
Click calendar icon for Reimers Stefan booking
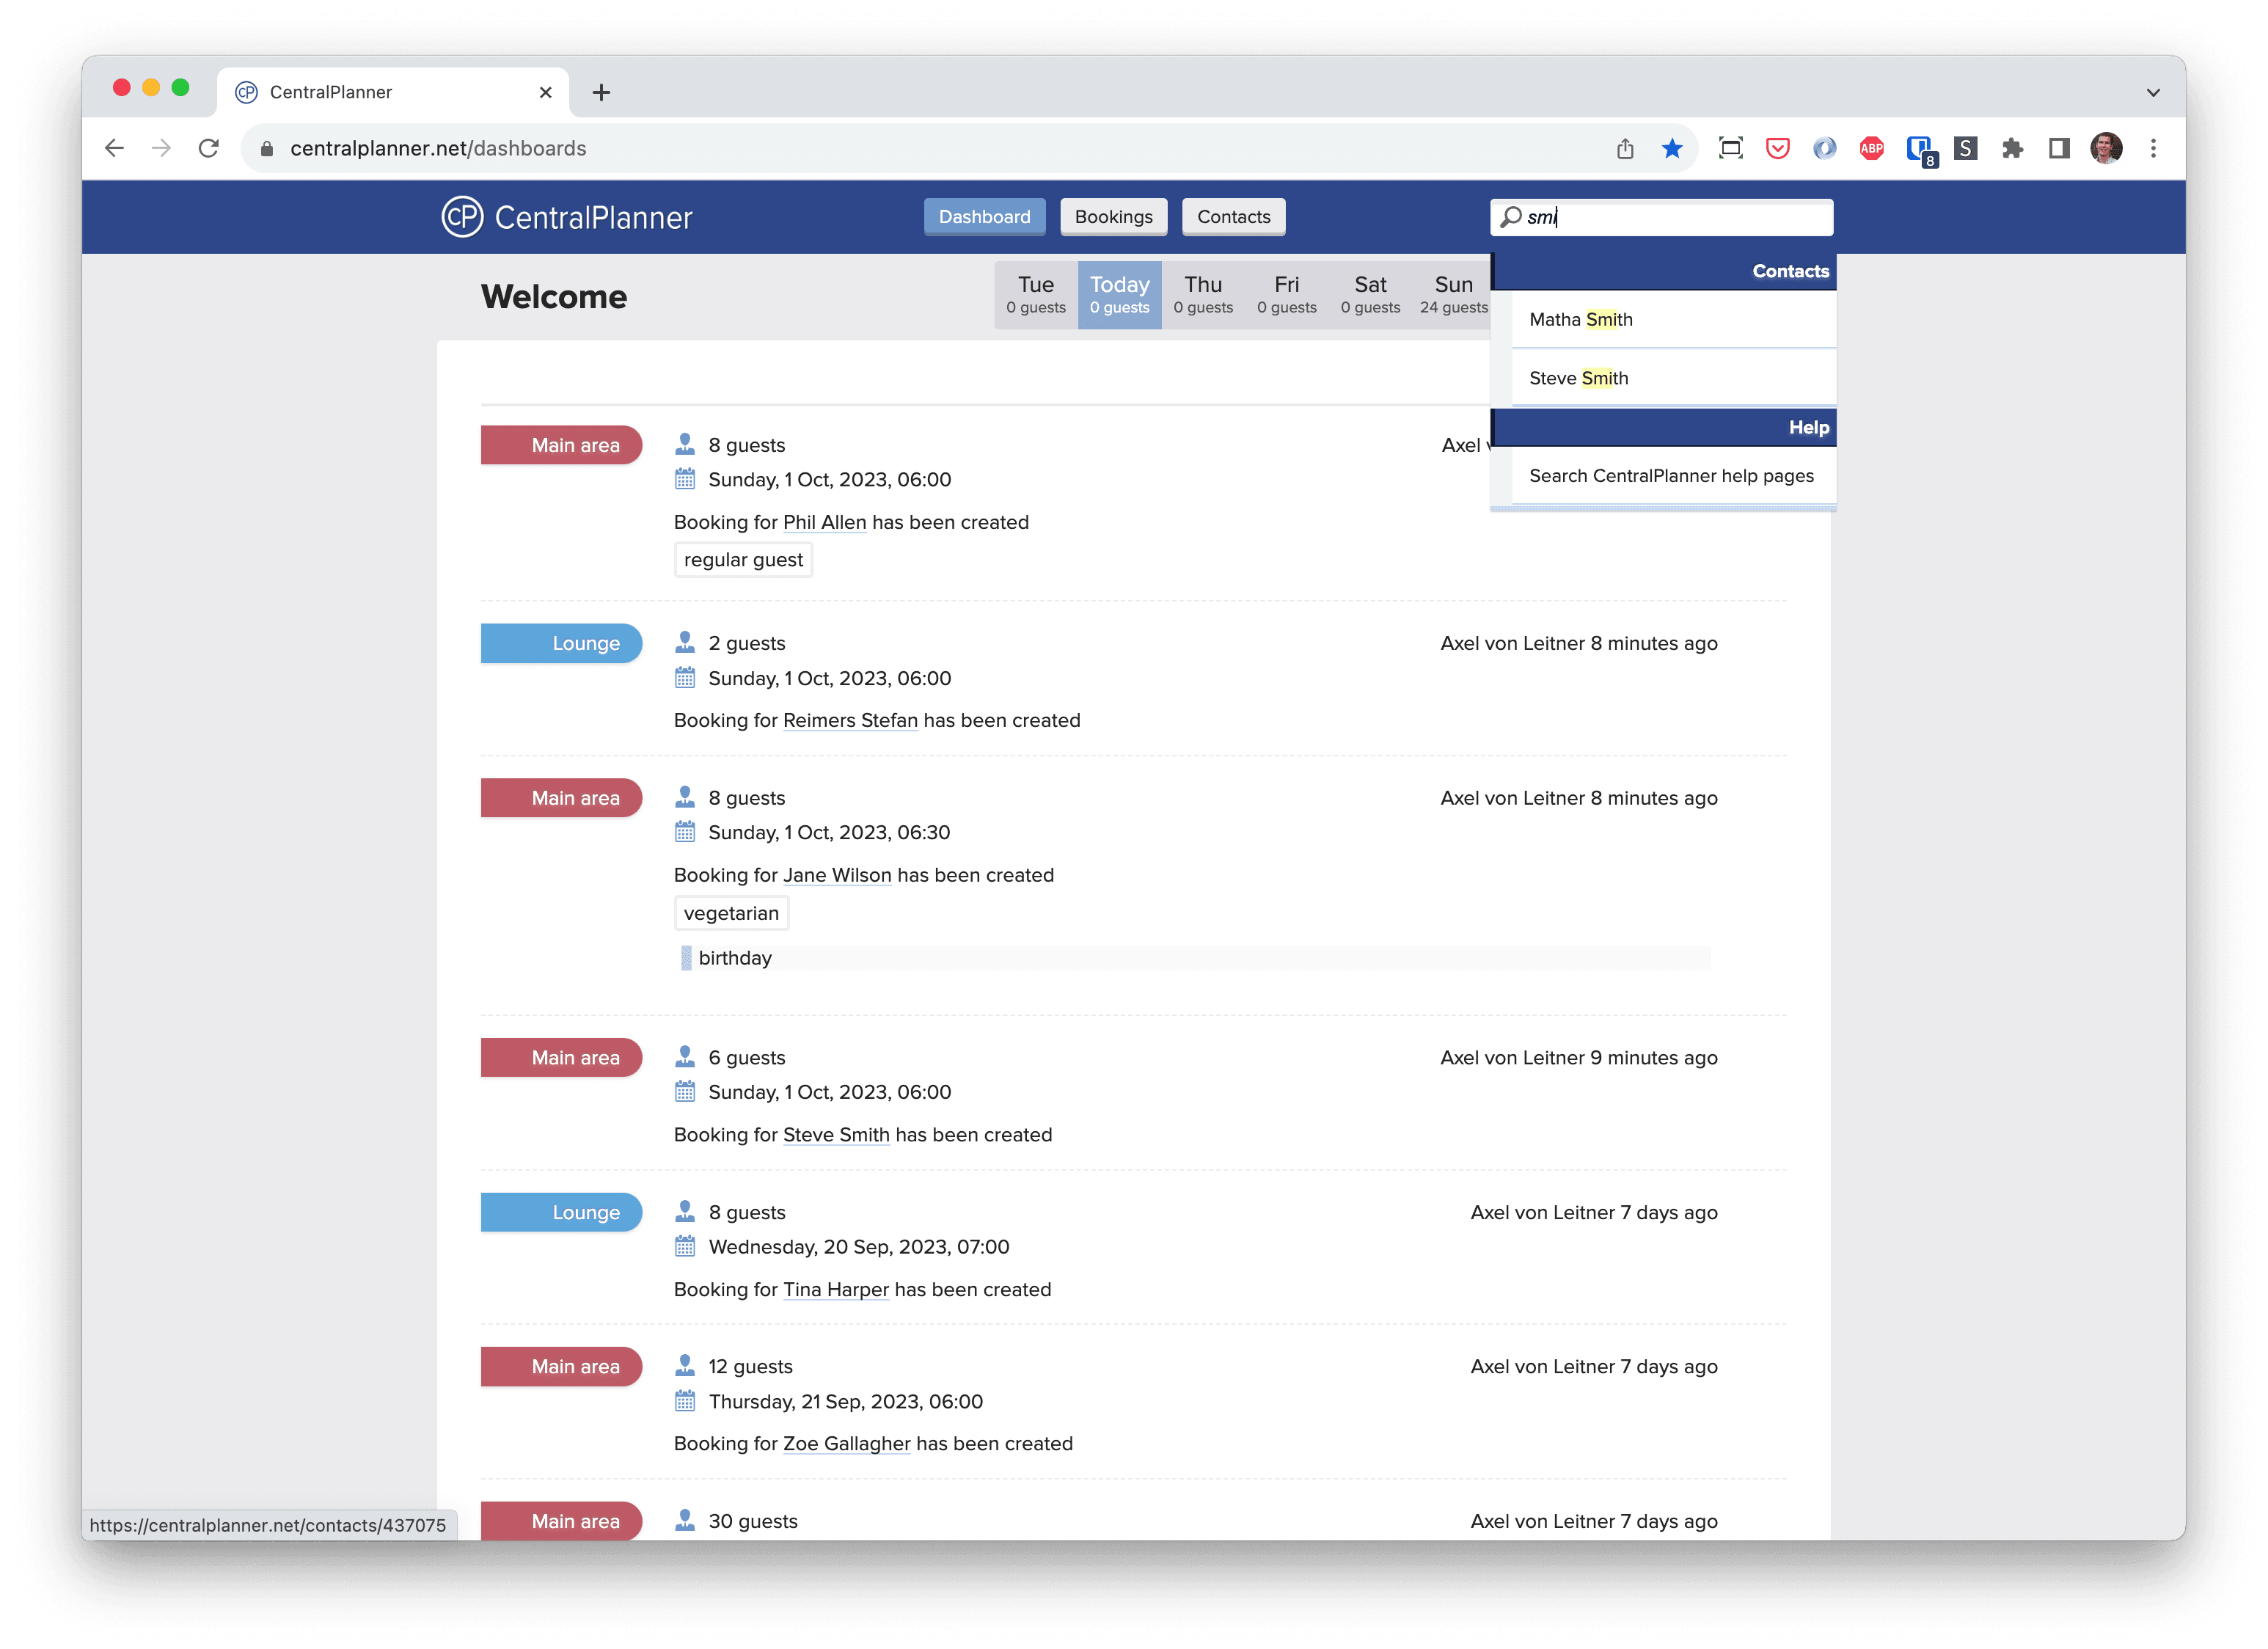click(684, 677)
